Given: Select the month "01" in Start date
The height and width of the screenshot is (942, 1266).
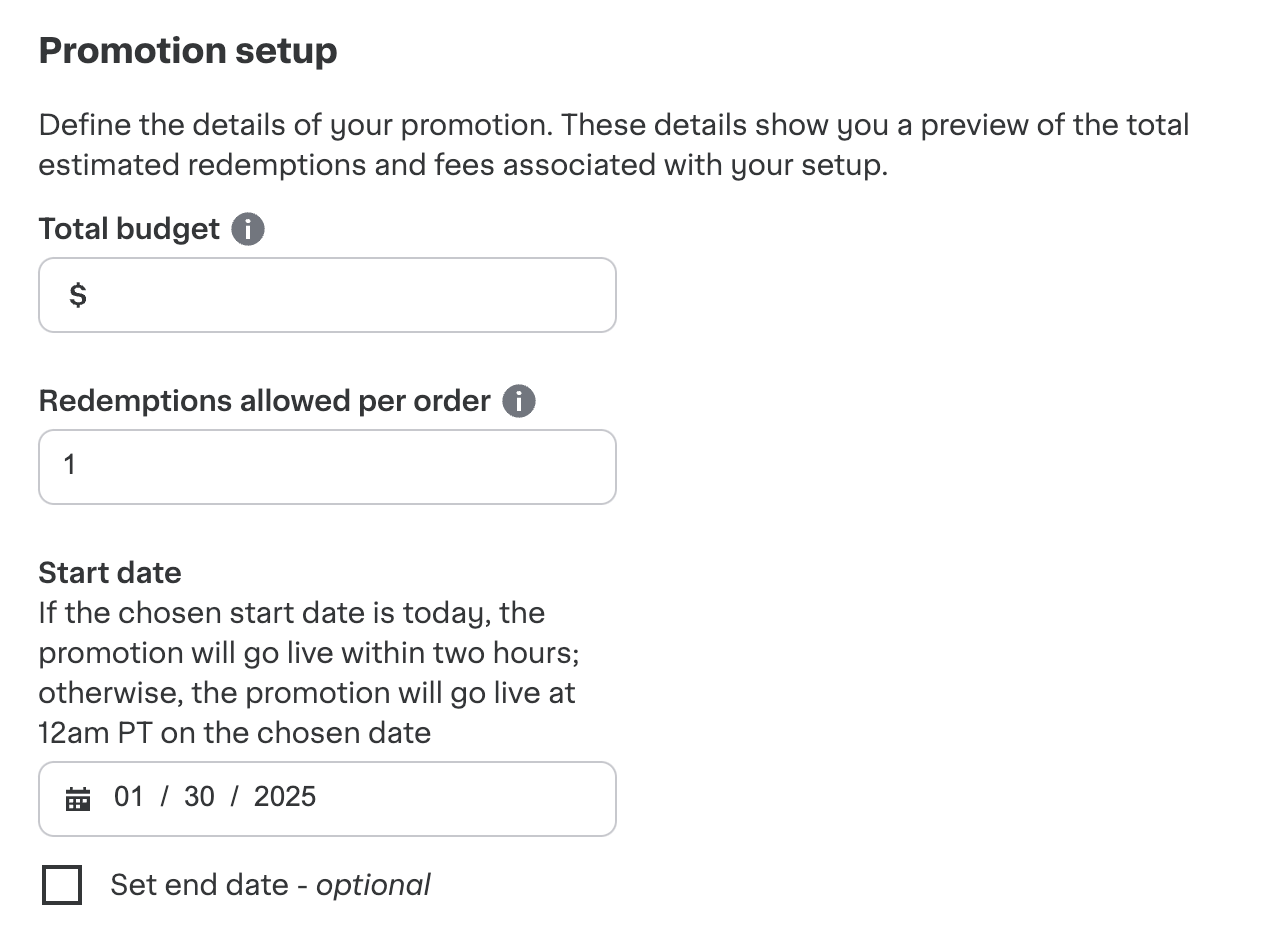Looking at the screenshot, I should click(x=129, y=797).
